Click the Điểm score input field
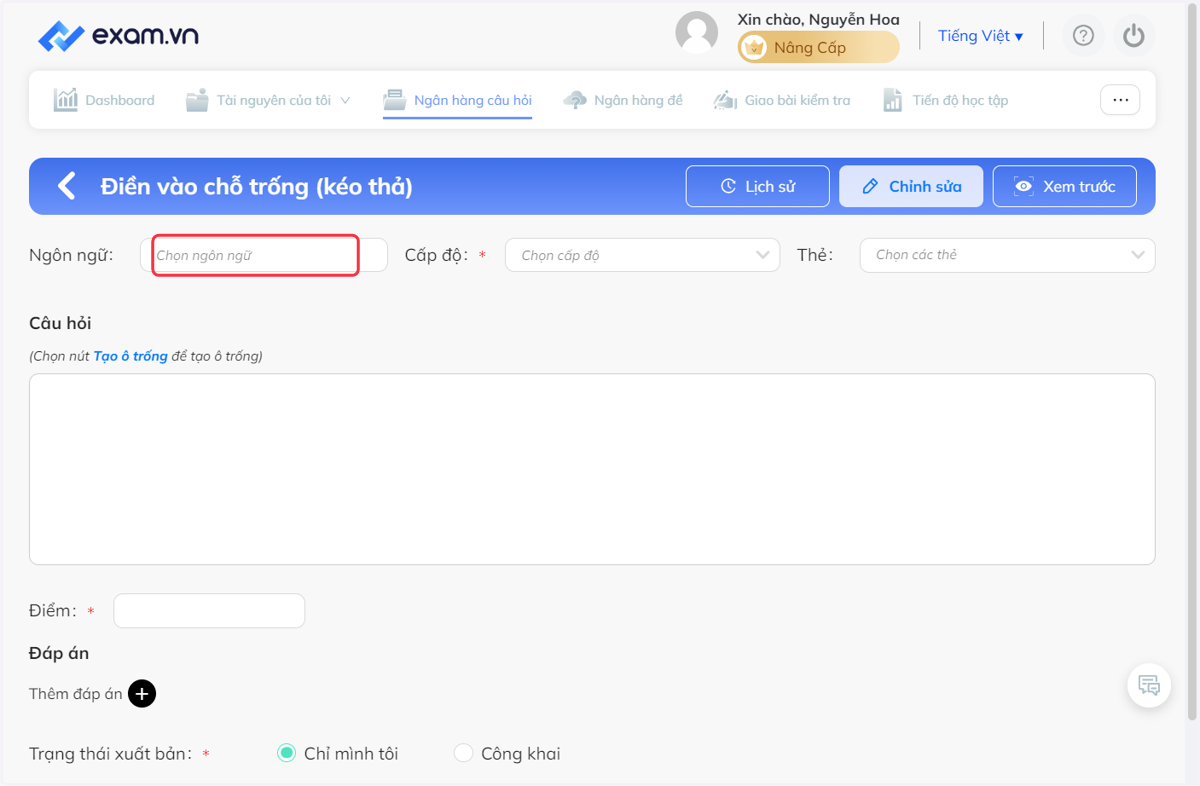 209,611
